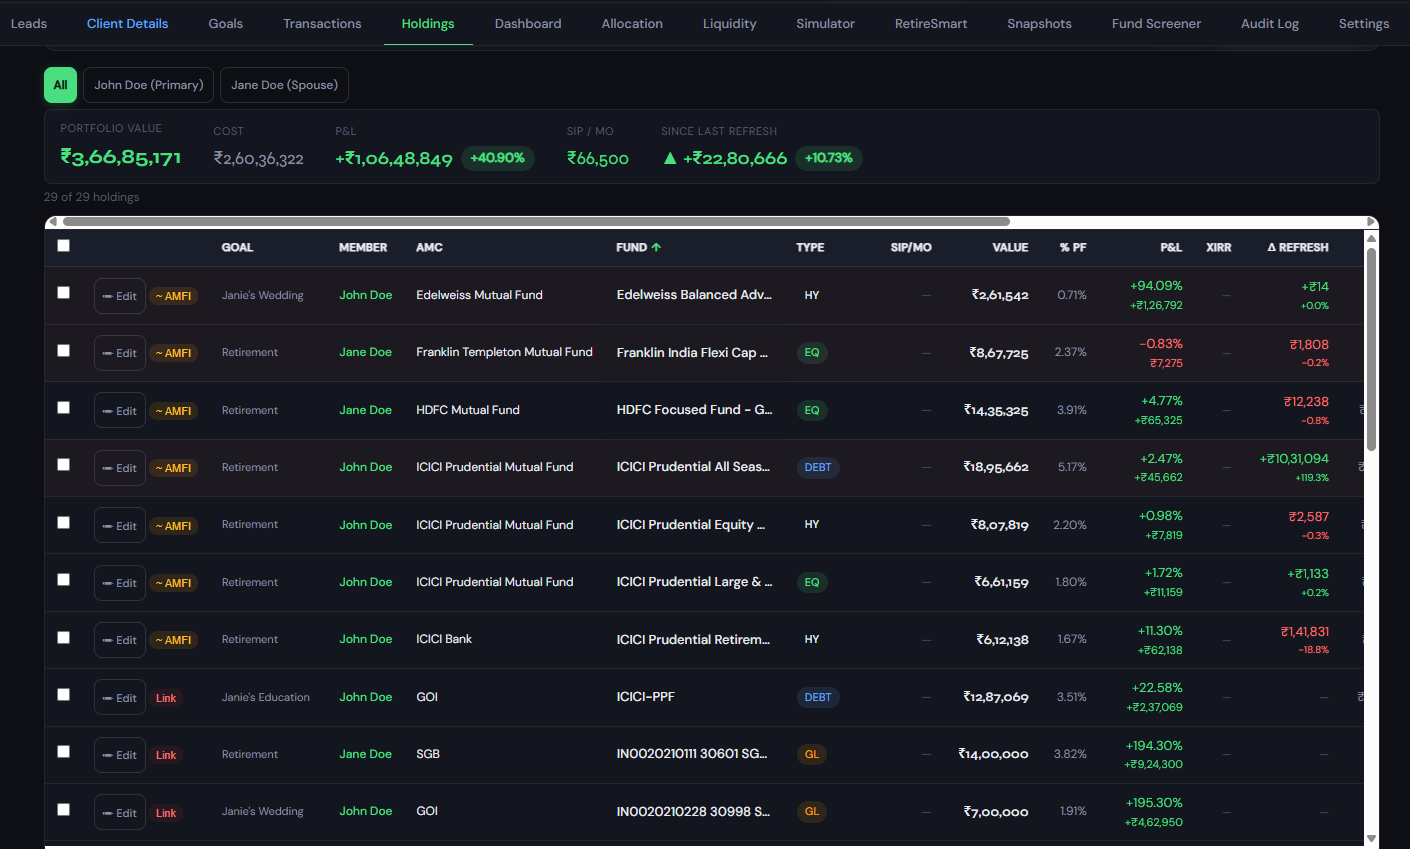Screen dimensions: 1410x849
Task: Check the Edelweiss Mutual Fund row checkbox
Action: [x=64, y=293]
